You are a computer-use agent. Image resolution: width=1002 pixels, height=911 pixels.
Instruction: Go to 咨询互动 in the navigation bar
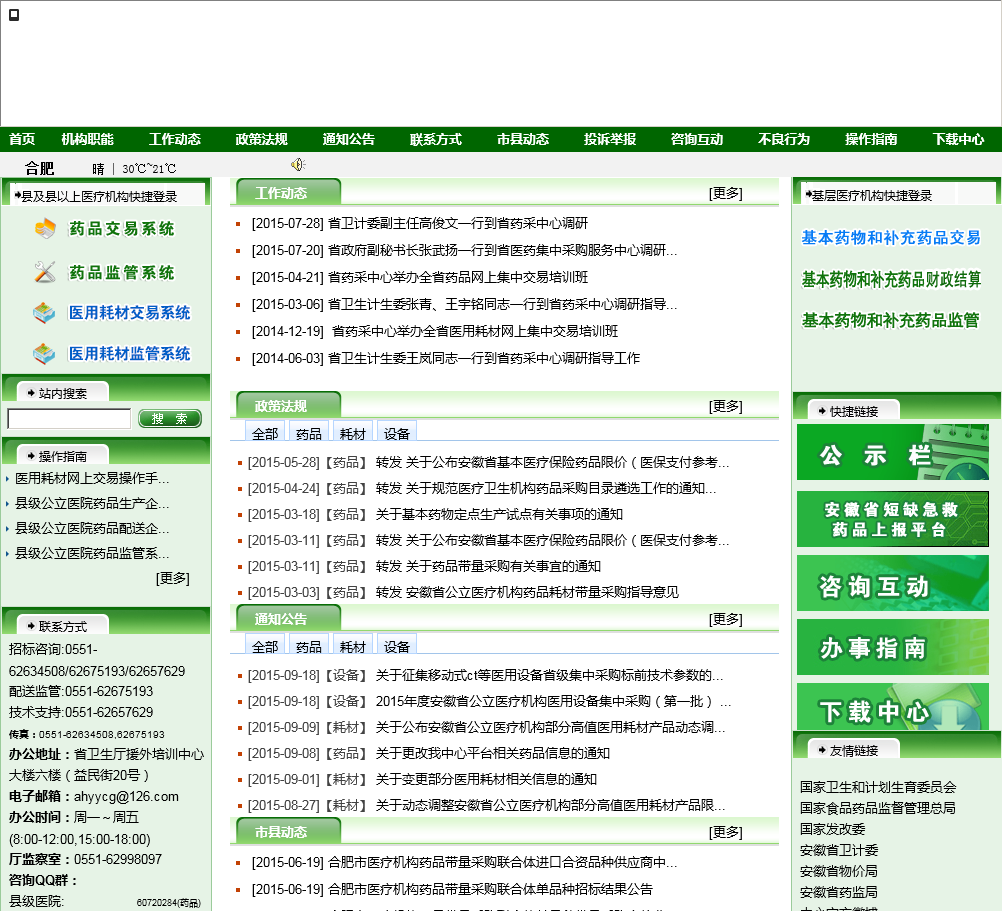(697, 139)
